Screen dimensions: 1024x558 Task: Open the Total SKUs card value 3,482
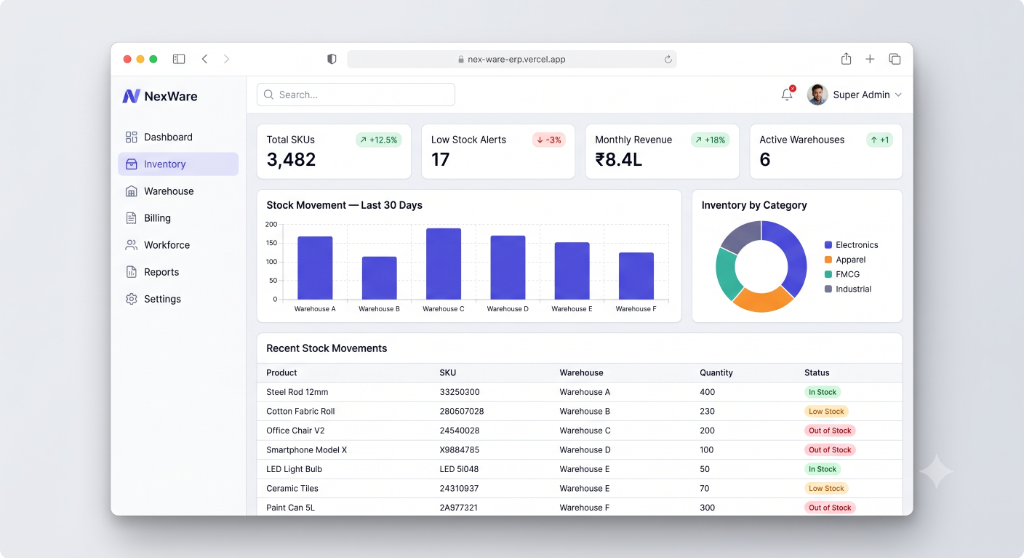[x=291, y=159]
